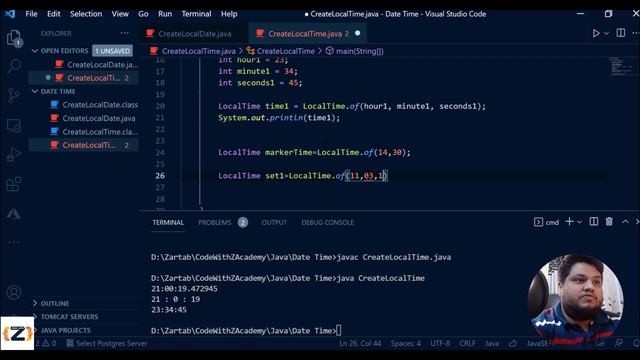The width and height of the screenshot is (640, 360).
Task: Open the Help menu
Action: pyautogui.click(x=229, y=14)
